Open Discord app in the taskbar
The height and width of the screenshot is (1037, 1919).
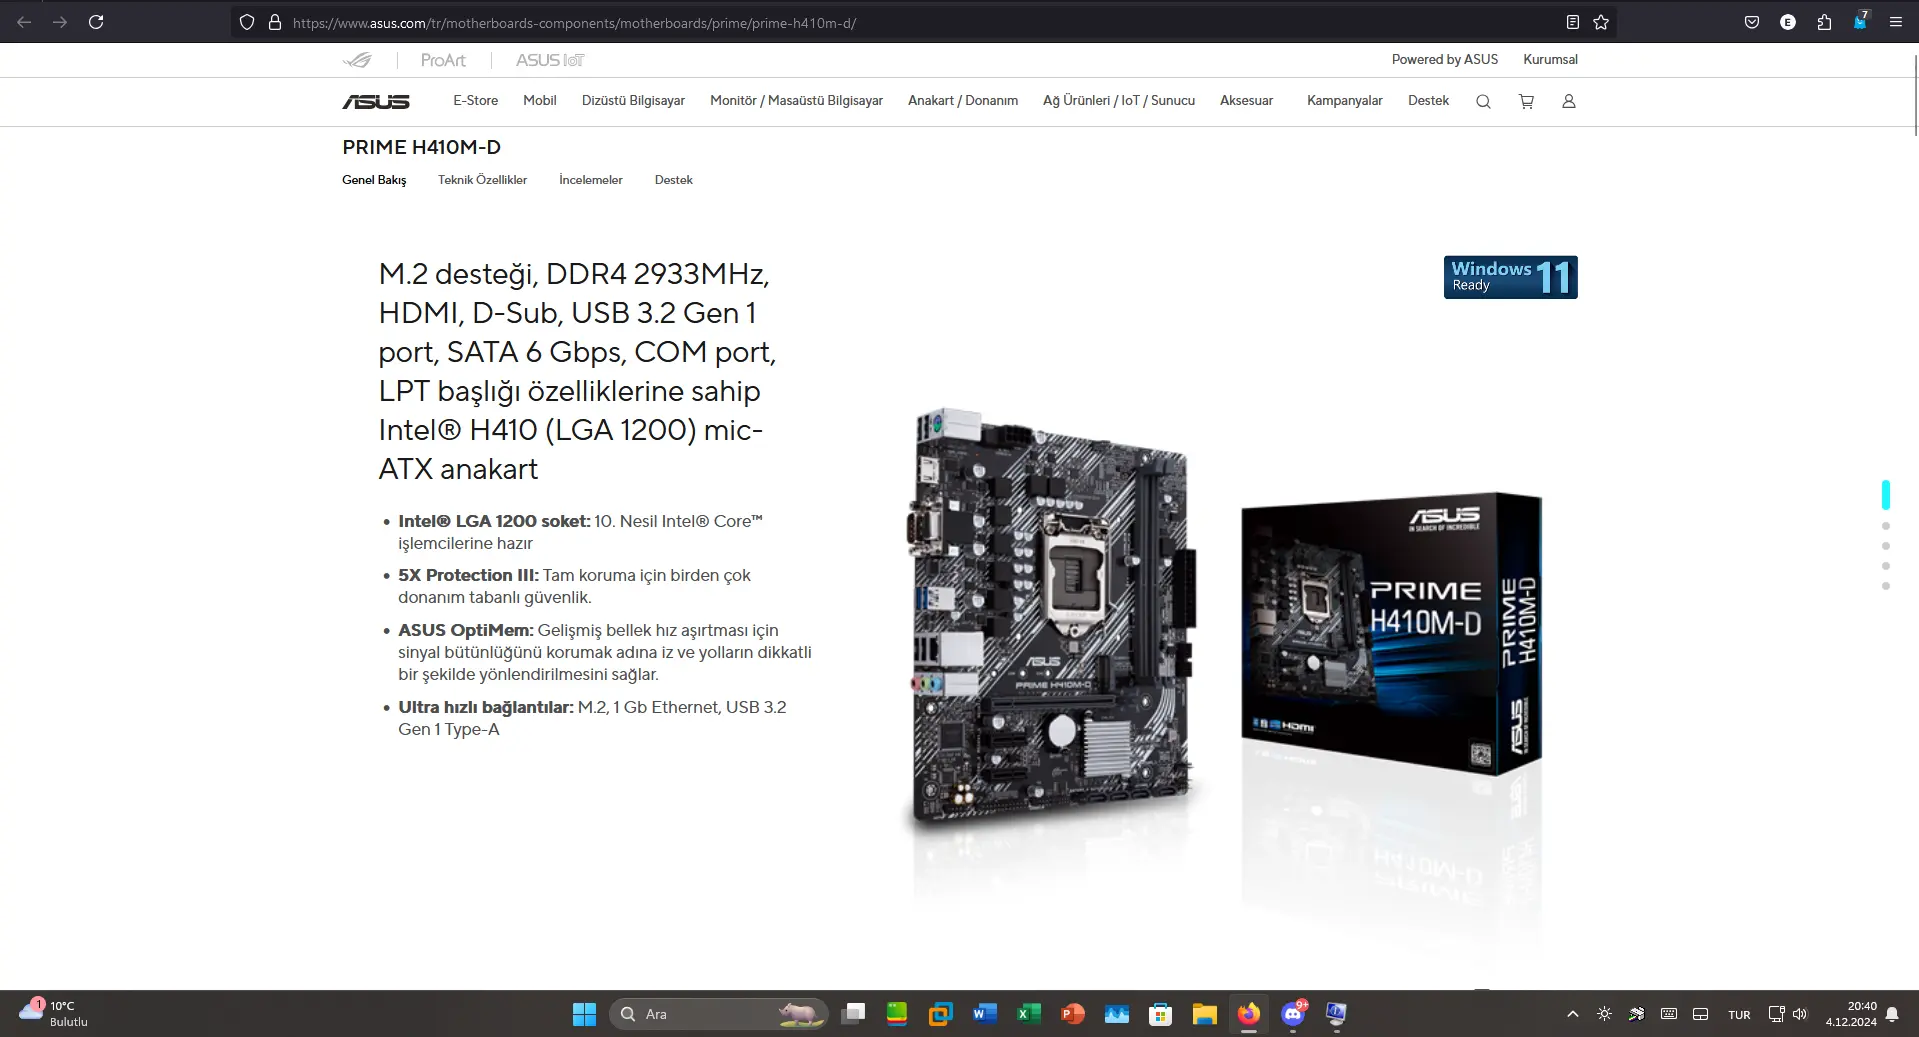[1293, 1014]
